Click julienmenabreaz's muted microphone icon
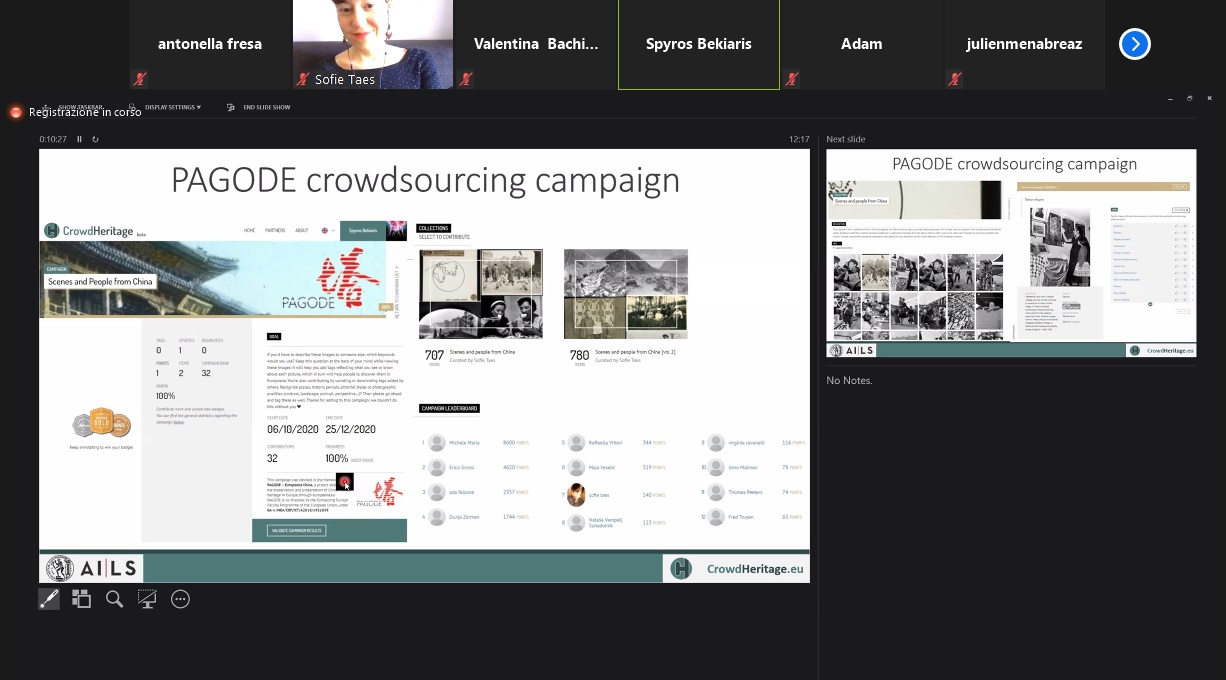1226x680 pixels. click(x=955, y=79)
